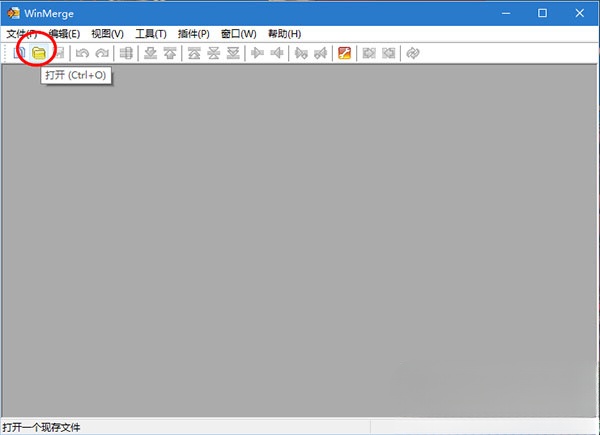This screenshot has width=600, height=435.
Task: Click the Copy Right toolbar icon
Action: 257,53
